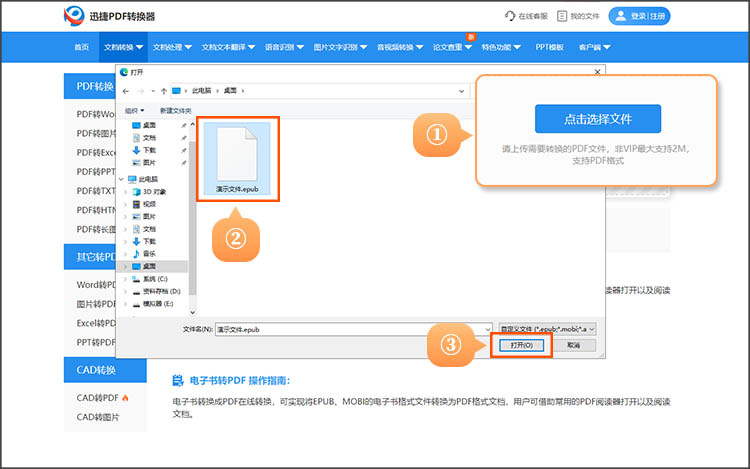The width and height of the screenshot is (750, 469).
Task: Open the 文档转换 navigation menu
Action: click(x=123, y=47)
